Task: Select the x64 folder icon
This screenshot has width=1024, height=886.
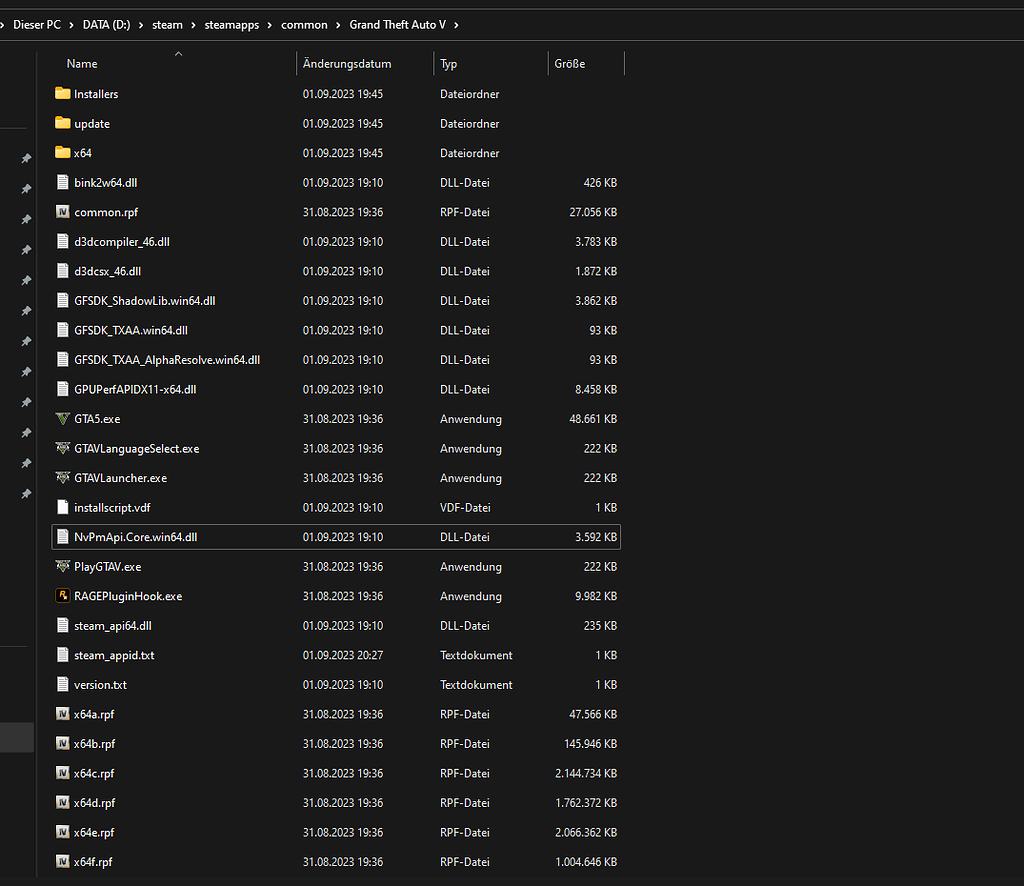Action: 62,153
